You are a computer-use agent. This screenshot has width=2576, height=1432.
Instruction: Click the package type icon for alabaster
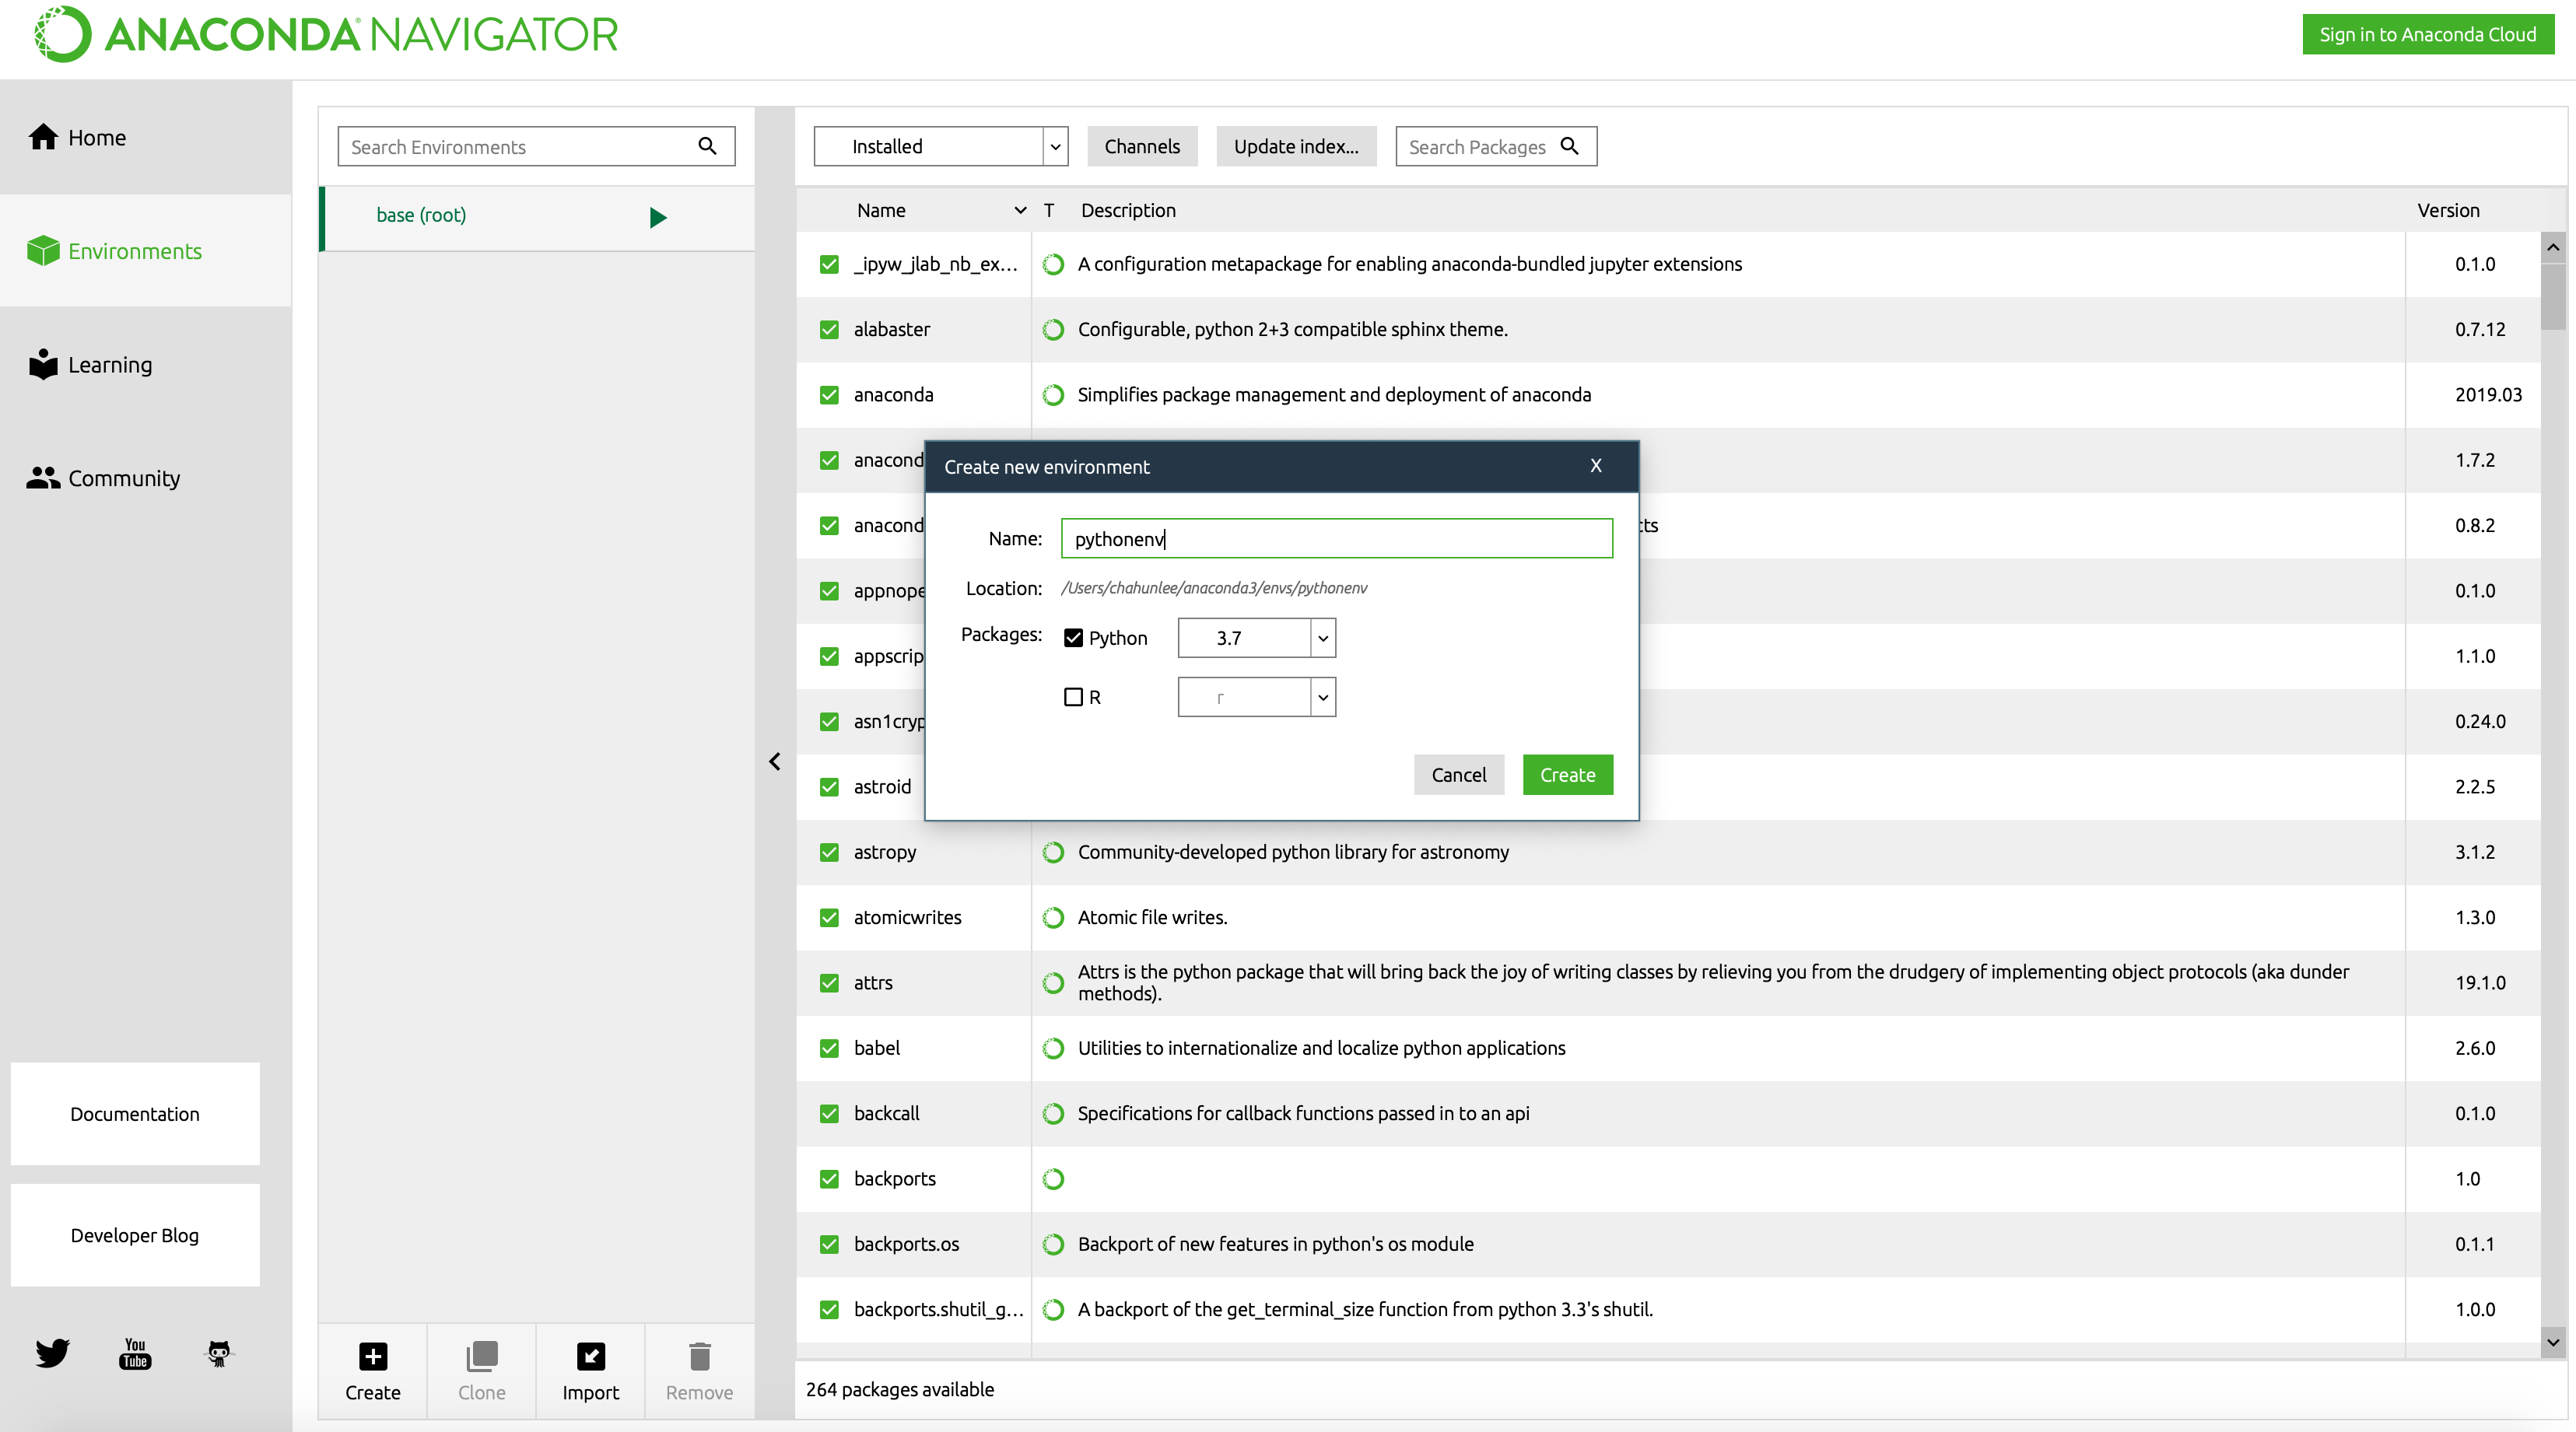pos(1053,329)
